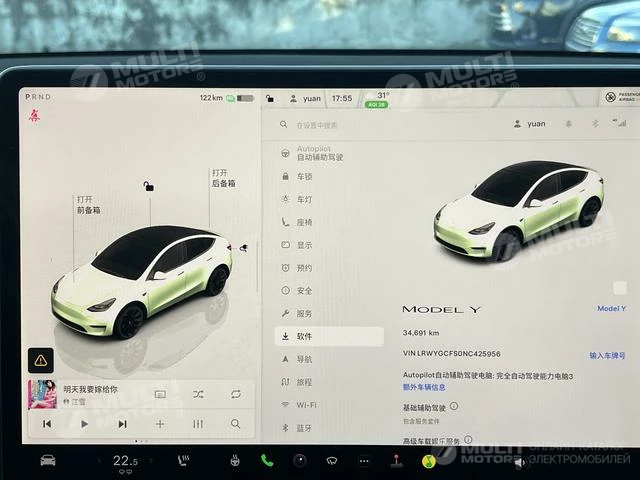Open the 额外车辆信息 additional vehicle info link
Viewport: 640px width, 480px height.
point(424,387)
